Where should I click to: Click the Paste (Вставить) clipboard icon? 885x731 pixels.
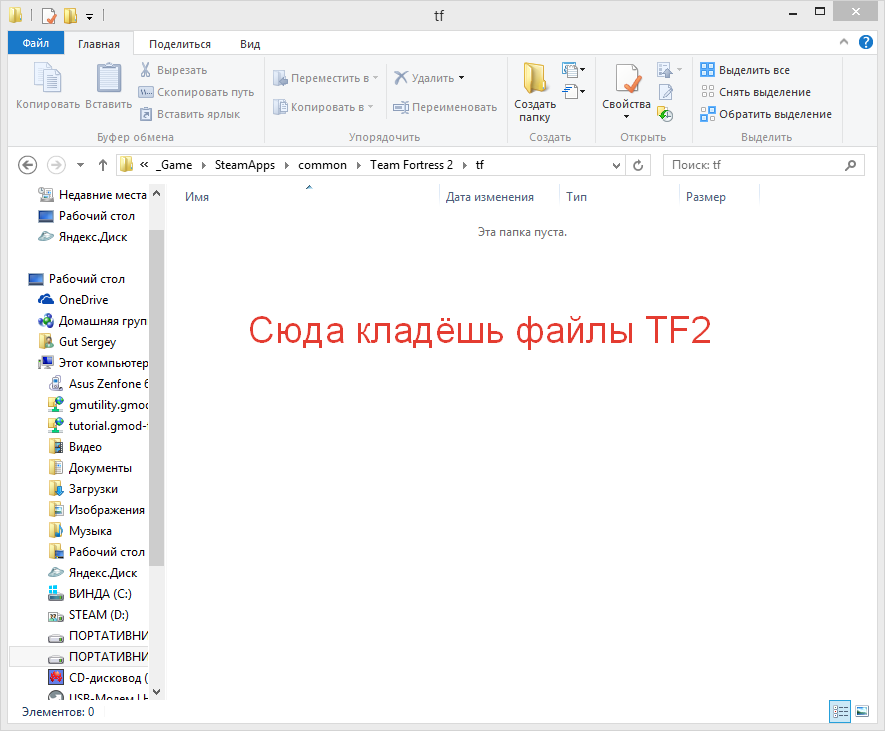coord(108,78)
